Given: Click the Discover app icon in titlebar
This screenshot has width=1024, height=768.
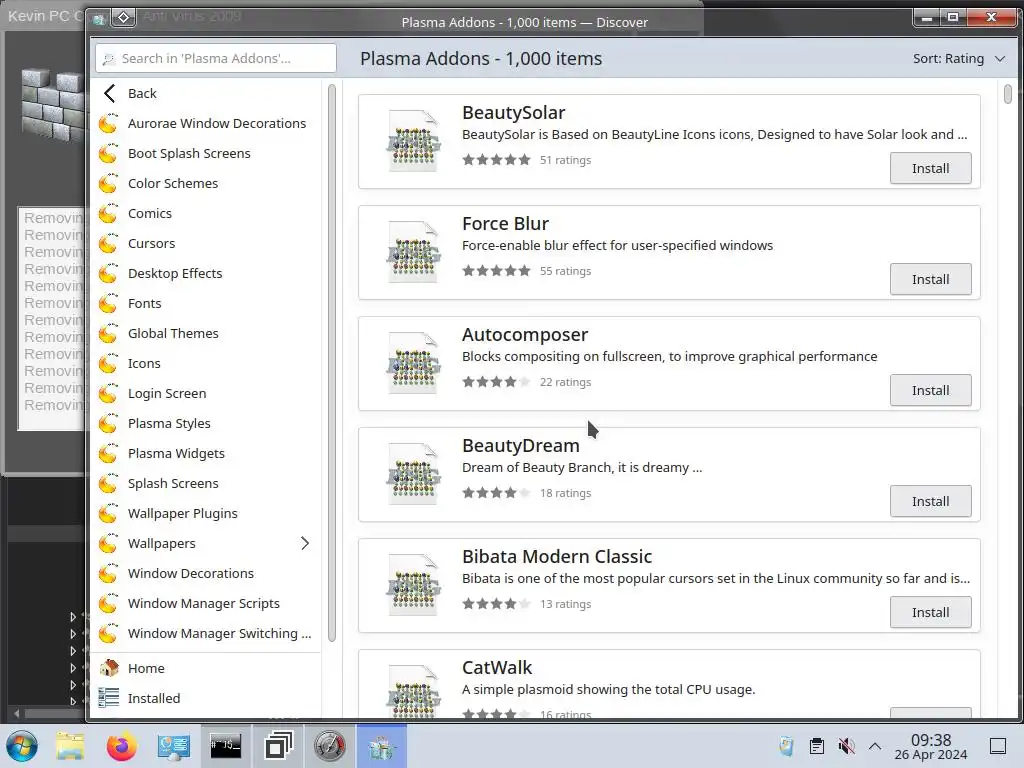Looking at the screenshot, I should 99,20.
